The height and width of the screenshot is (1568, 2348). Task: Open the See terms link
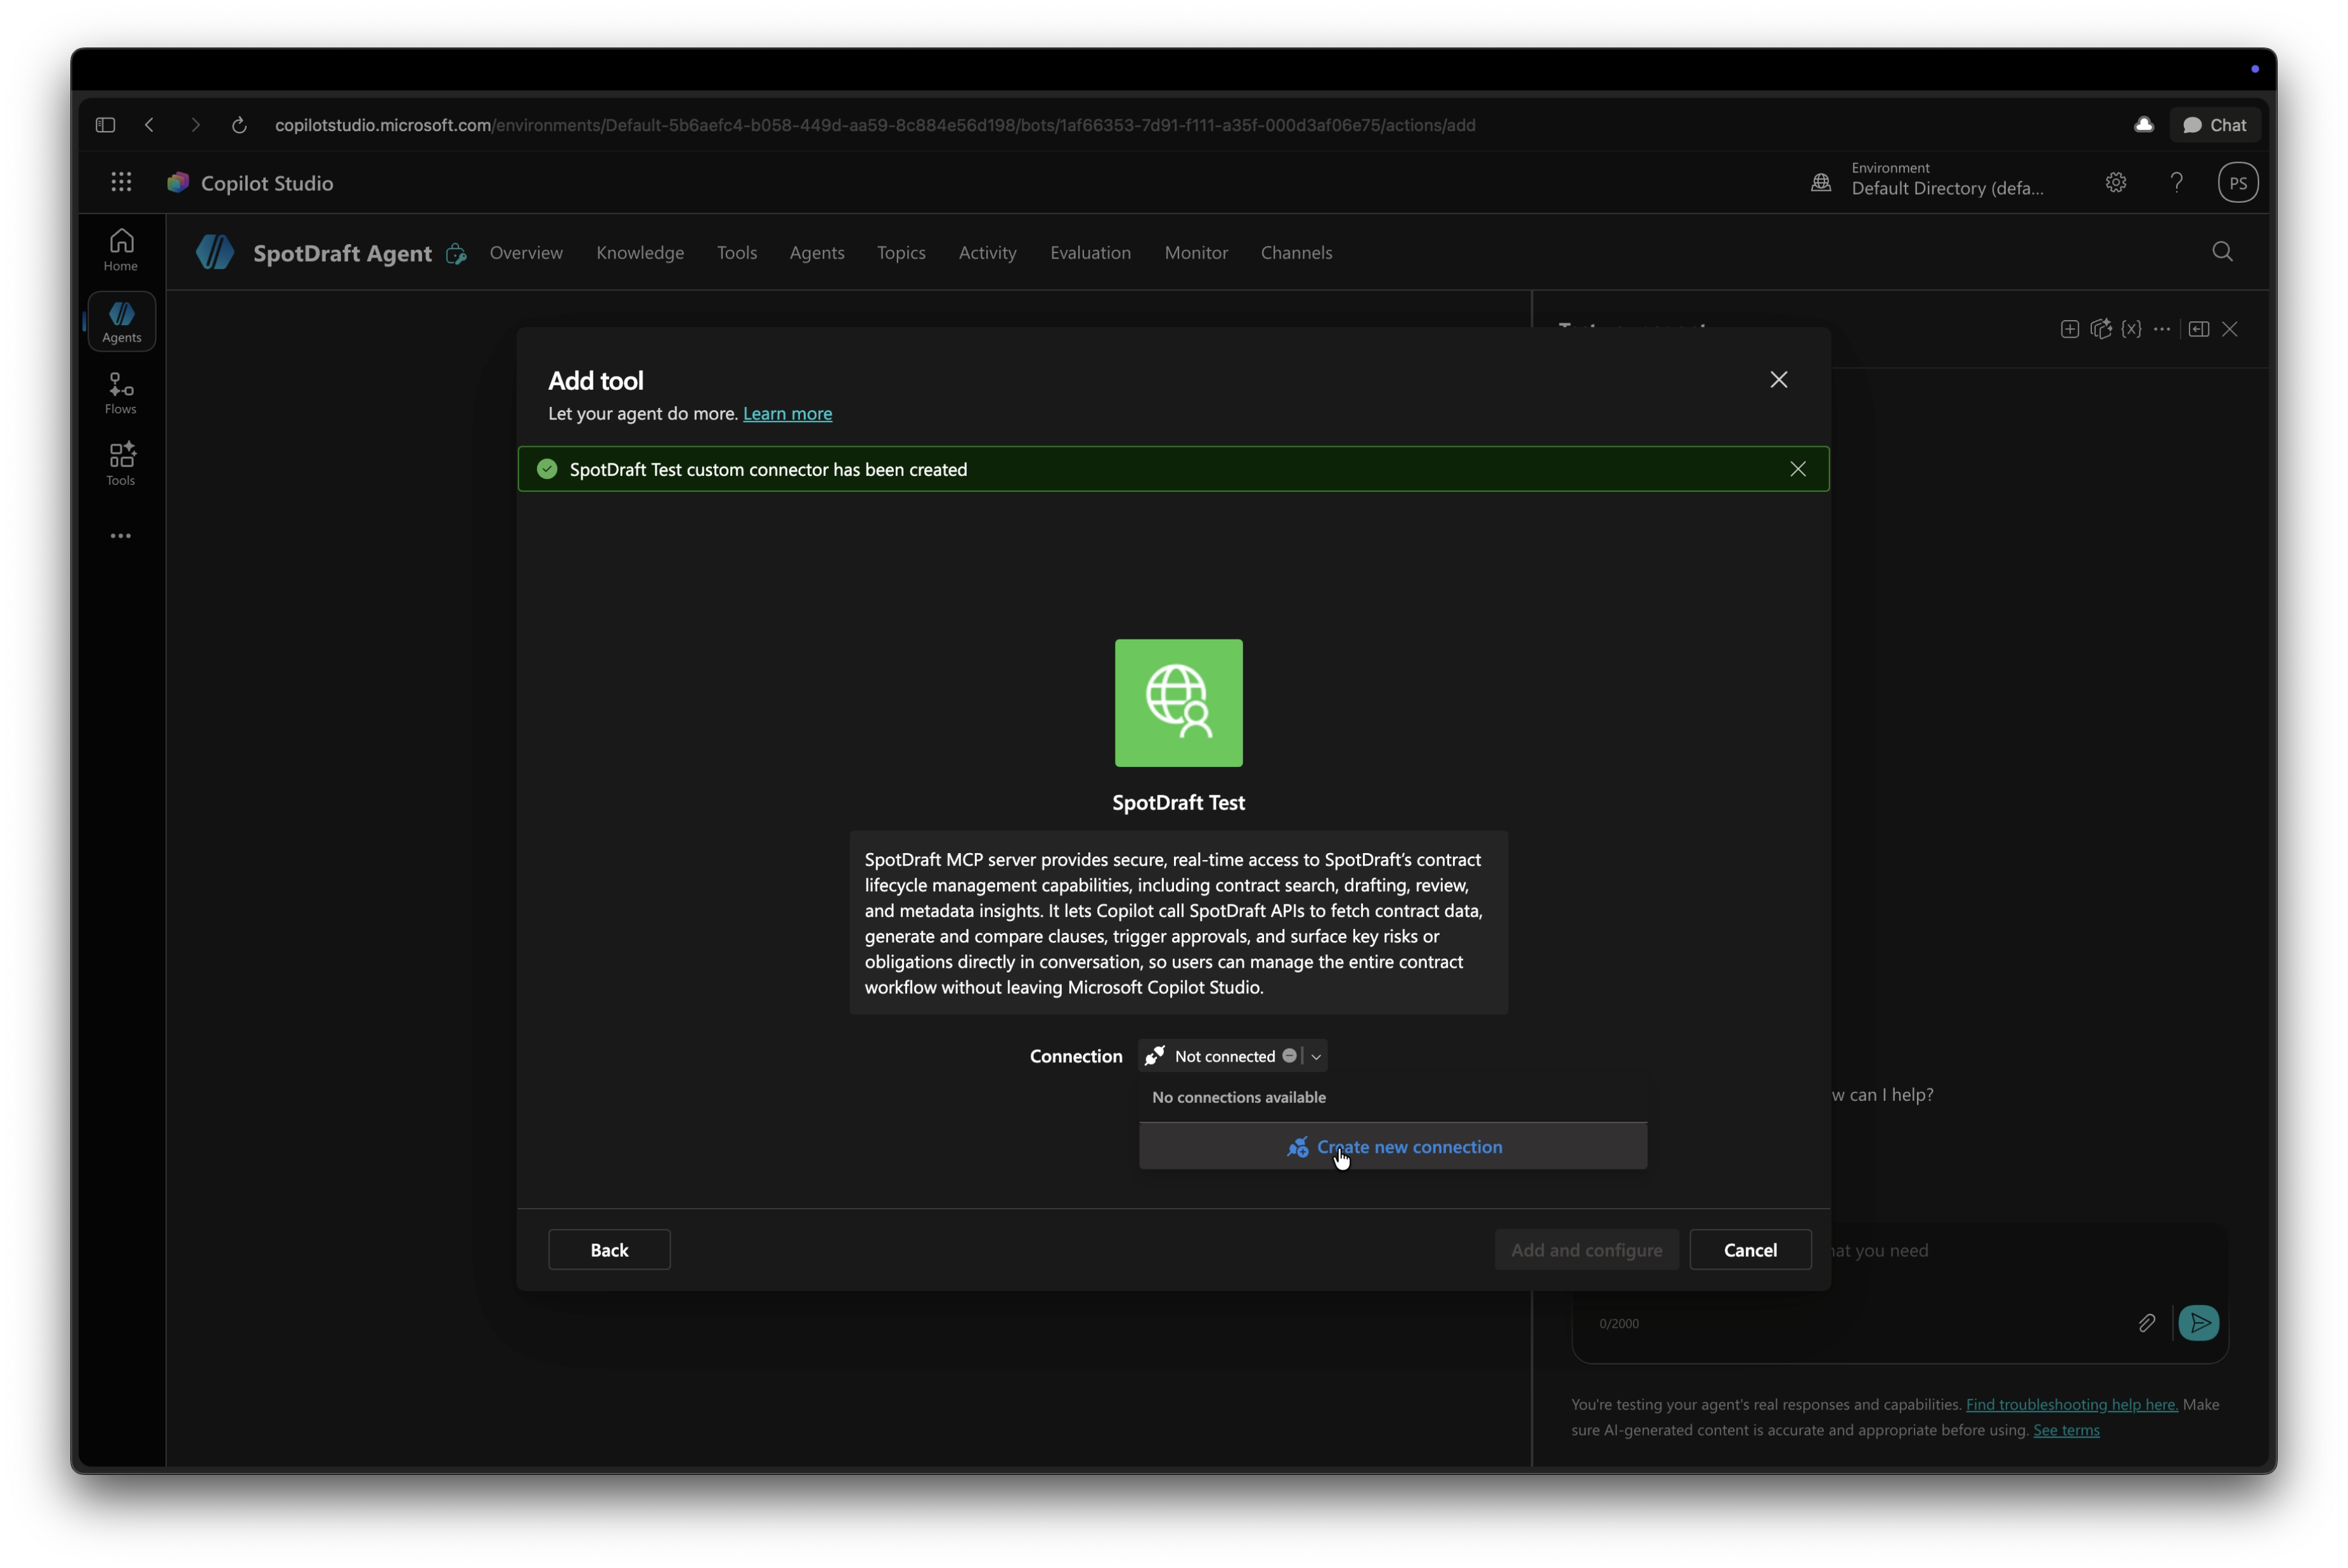coord(2066,1431)
